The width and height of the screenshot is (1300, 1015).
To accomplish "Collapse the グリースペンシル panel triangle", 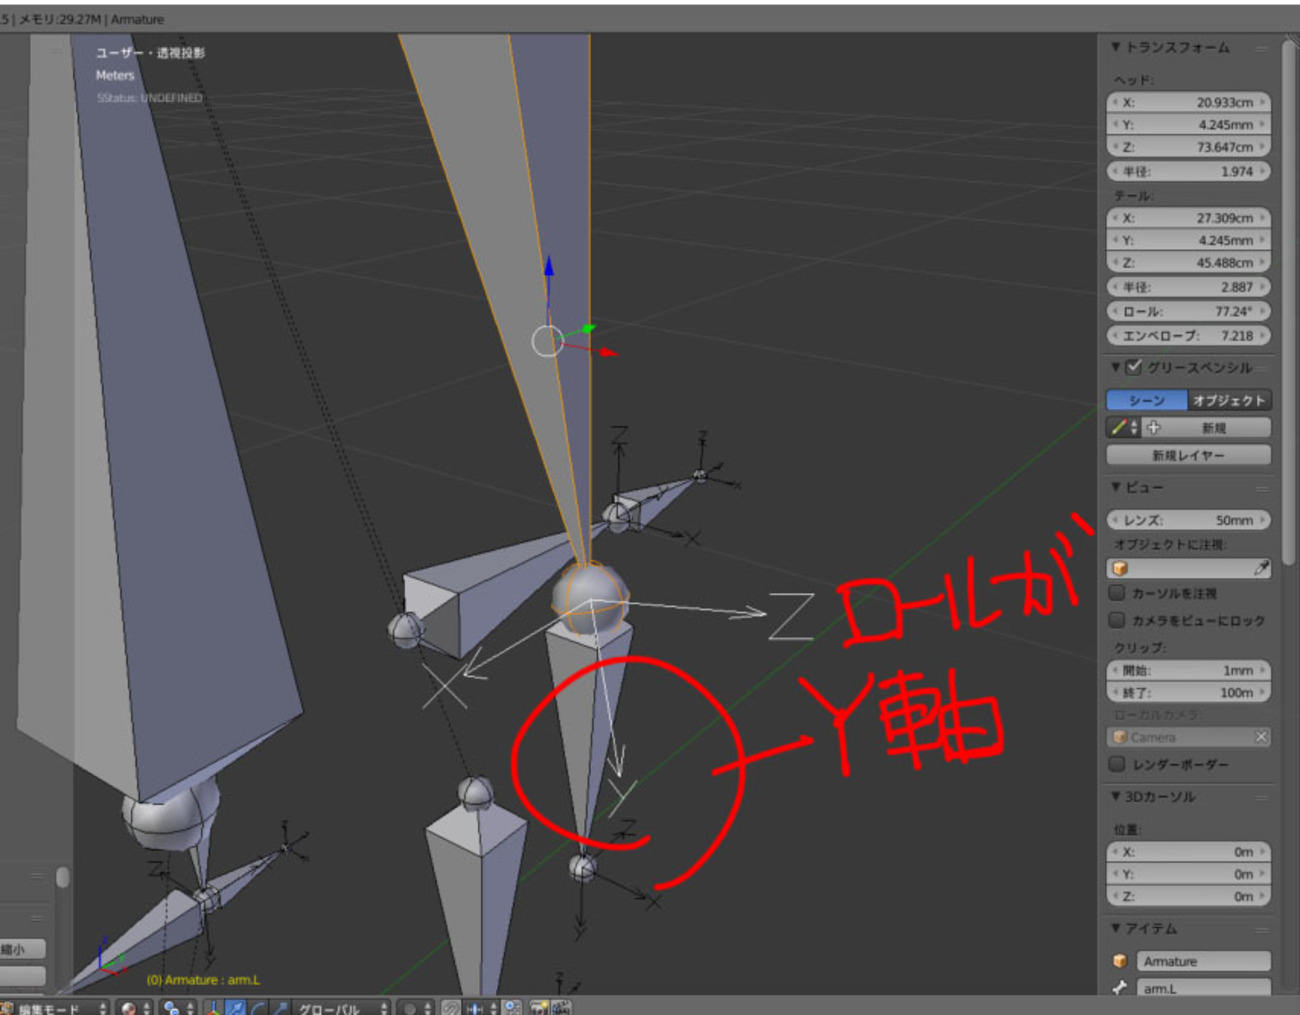I will point(1116,367).
